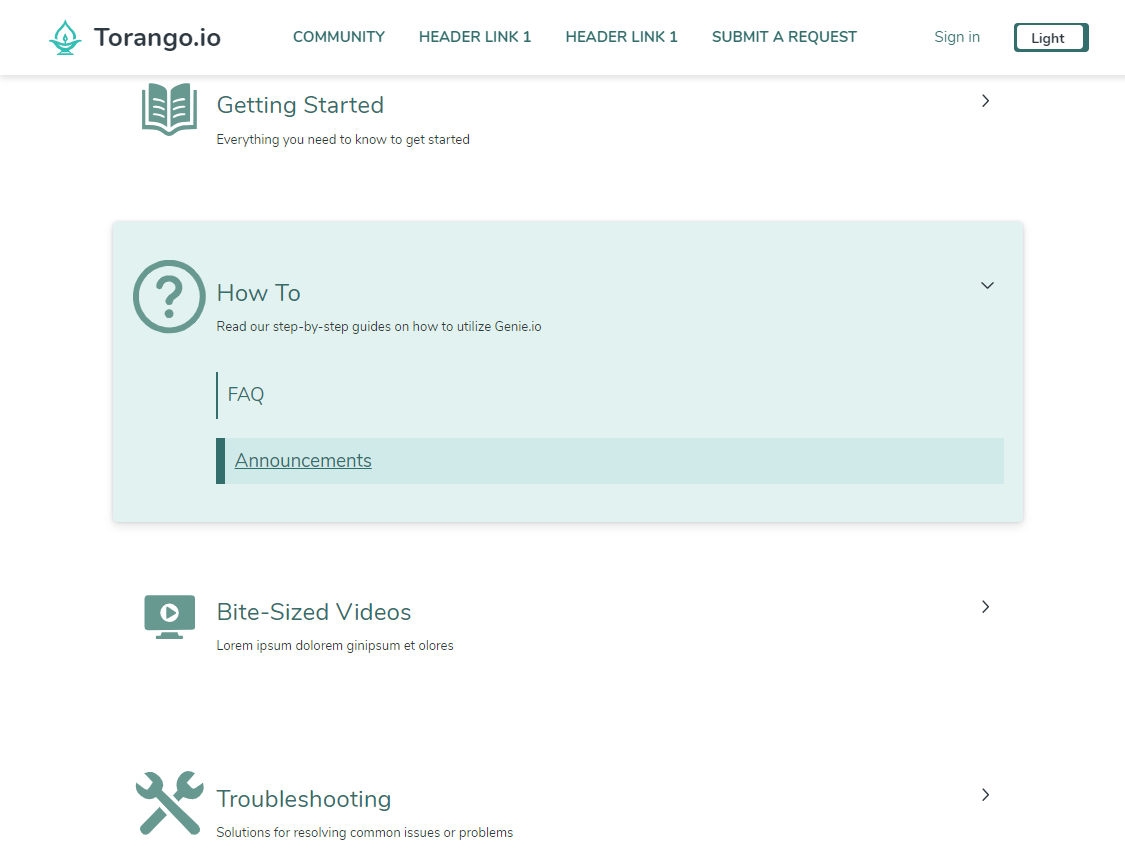Expand the Troubleshooting section chevron

click(985, 795)
